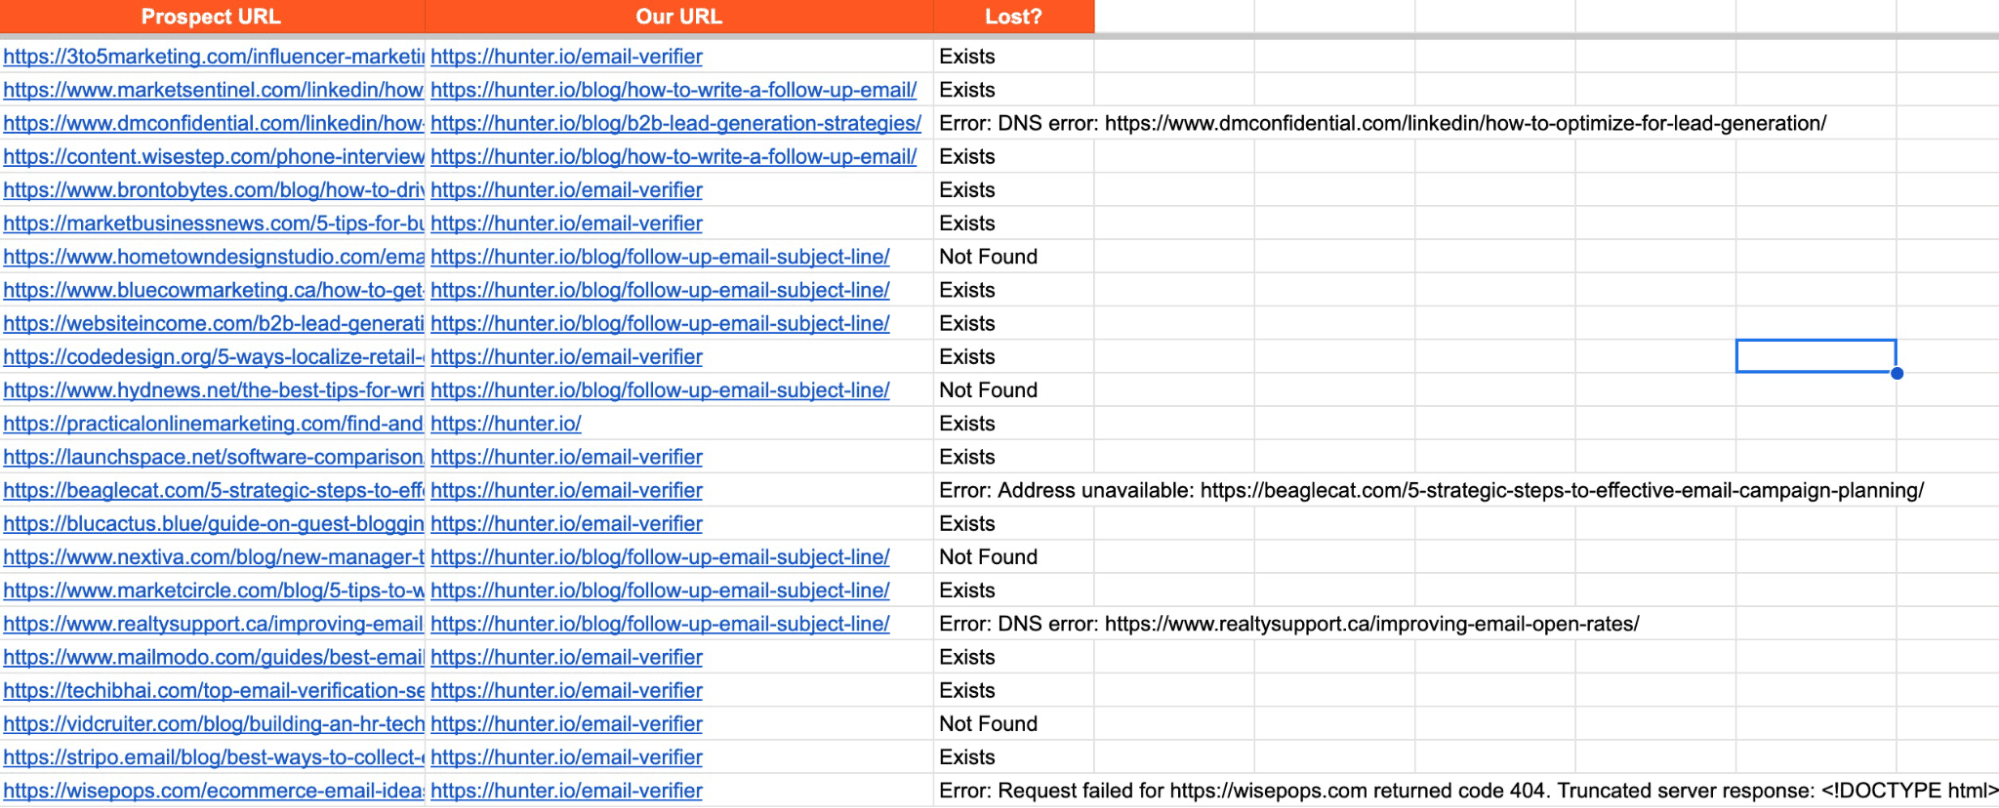Open the 3to5marketing.com prospect link
Image resolution: width=1999 pixels, height=808 pixels.
tap(213, 57)
